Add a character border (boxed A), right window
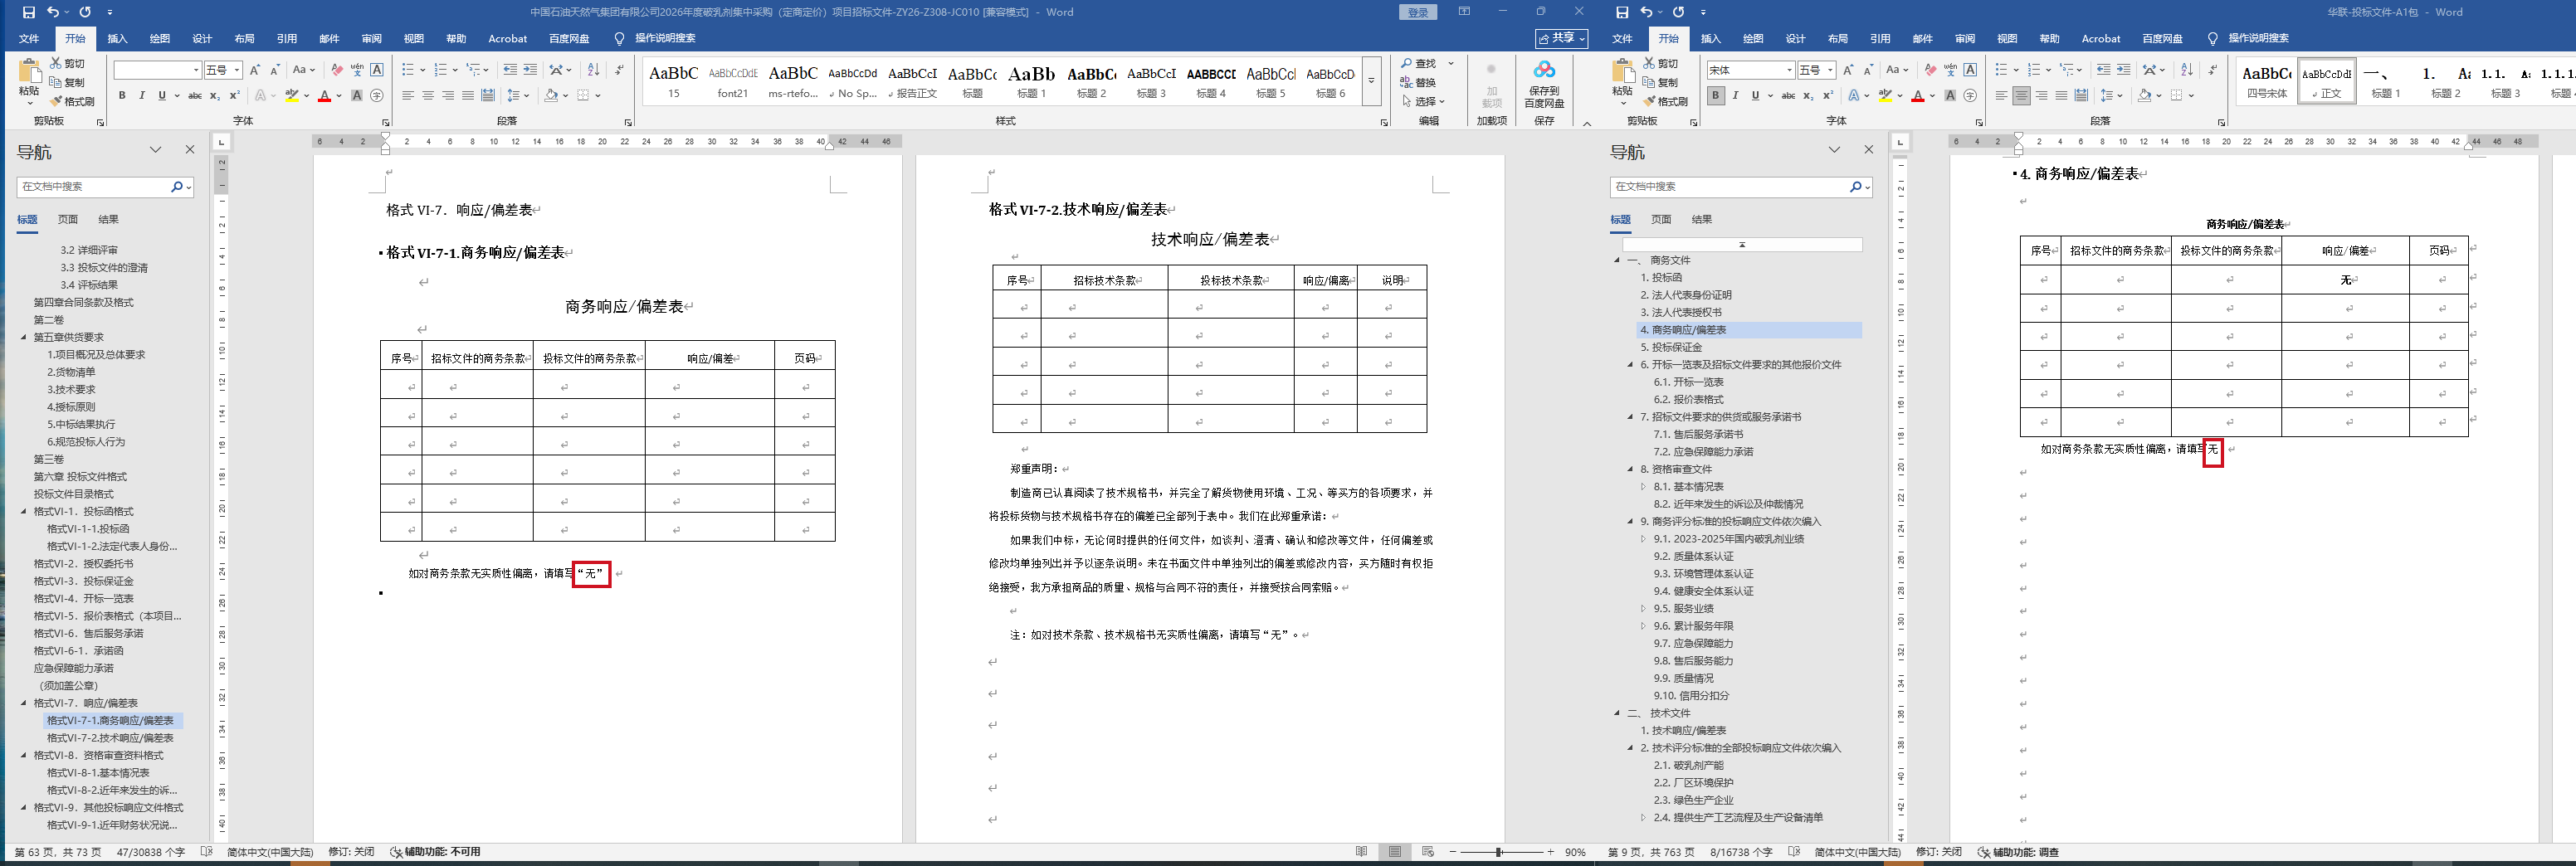Viewport: 2576px width, 866px height. tap(1970, 70)
